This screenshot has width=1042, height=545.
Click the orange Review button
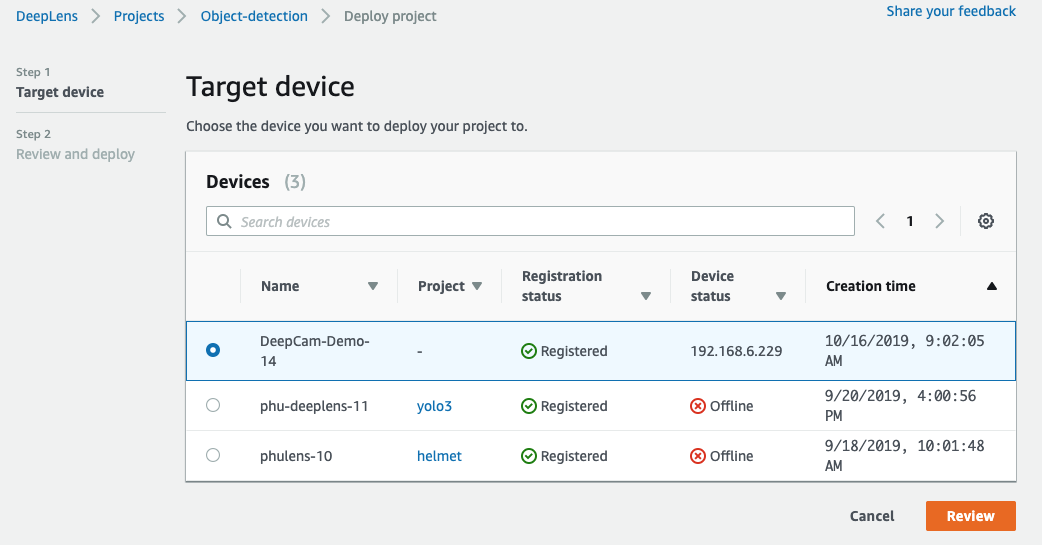970,516
